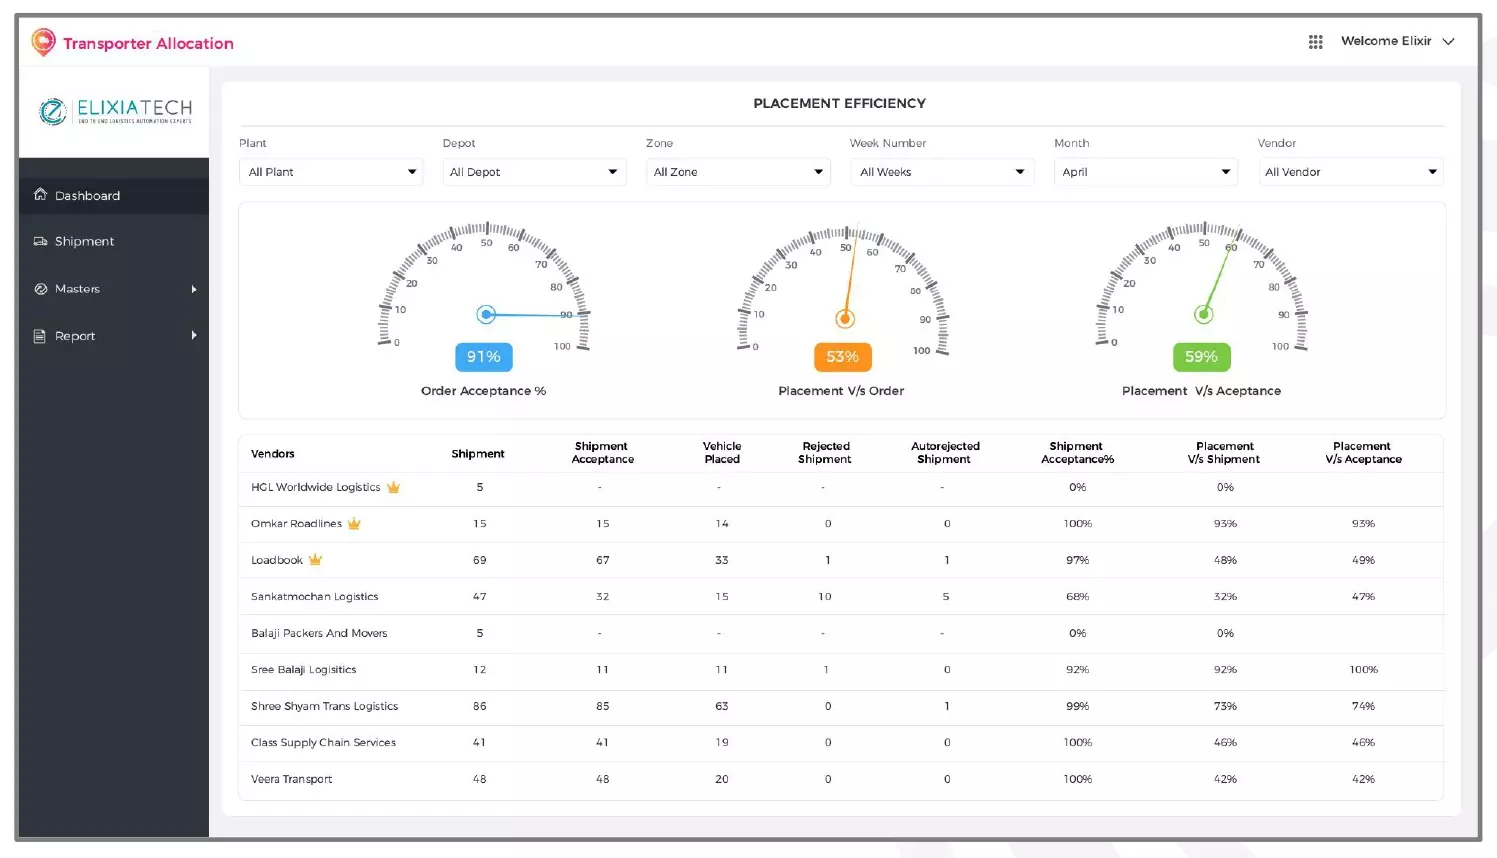Expand the All Vendor dropdown
Screen dimensions: 1497x858
tap(1349, 172)
